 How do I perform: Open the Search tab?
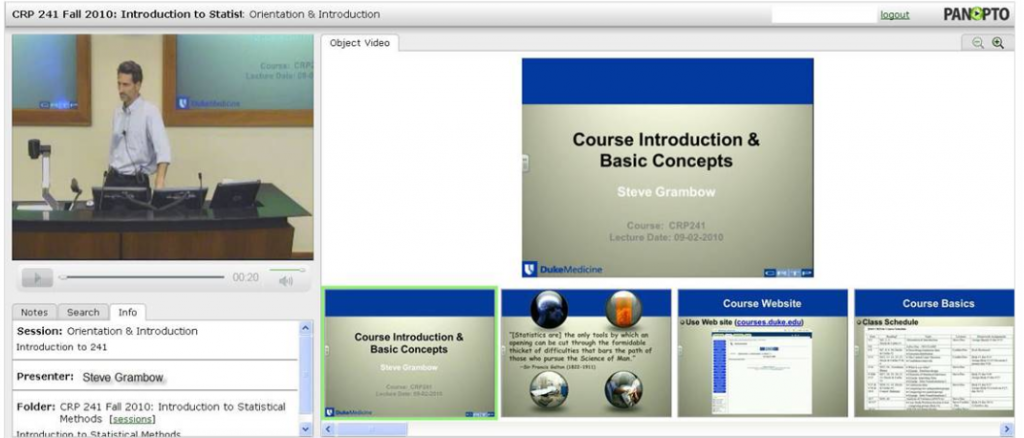(83, 312)
